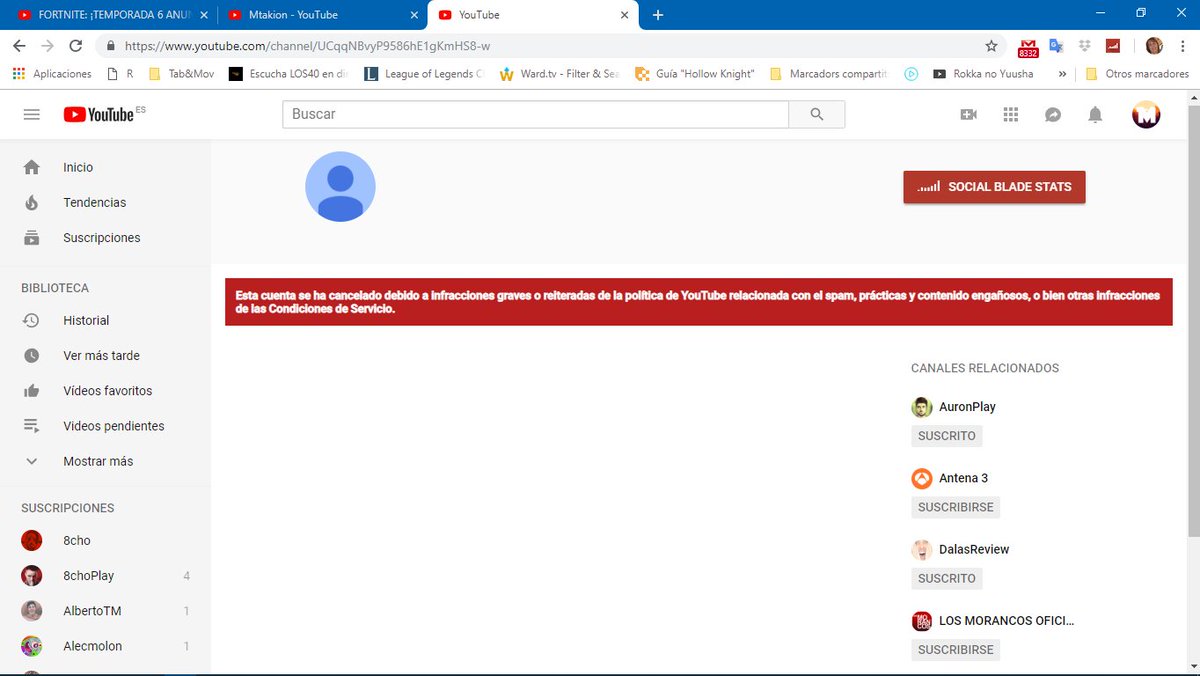Open the upload video camera icon
The width and height of the screenshot is (1200, 676).
click(x=968, y=115)
